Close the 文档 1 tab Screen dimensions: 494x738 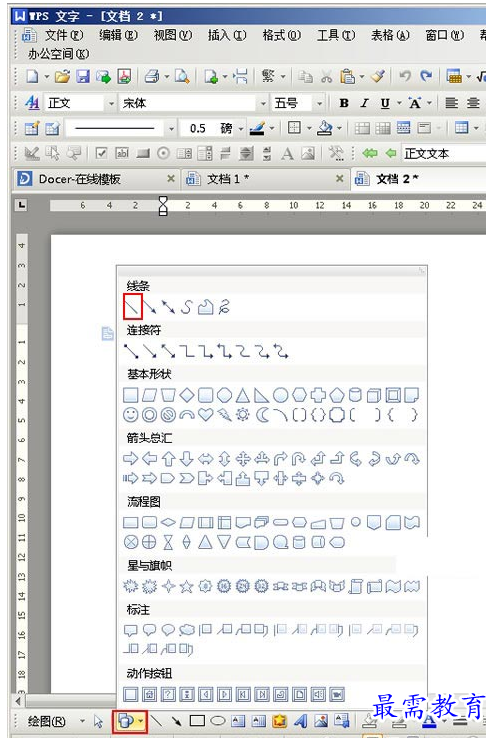340,178
